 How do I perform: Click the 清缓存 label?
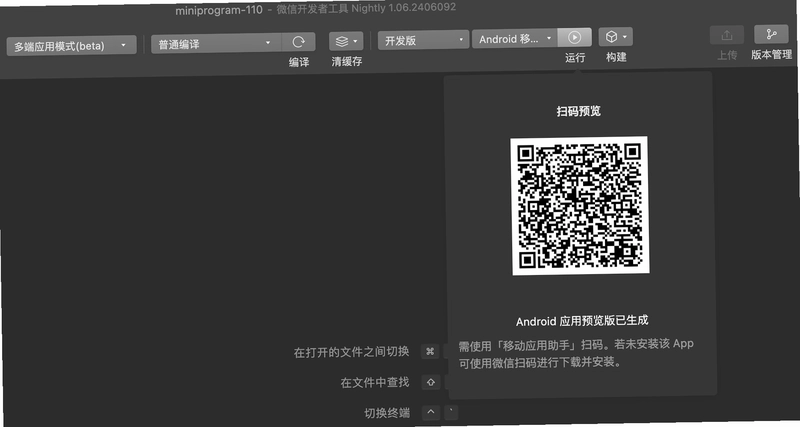tap(347, 61)
